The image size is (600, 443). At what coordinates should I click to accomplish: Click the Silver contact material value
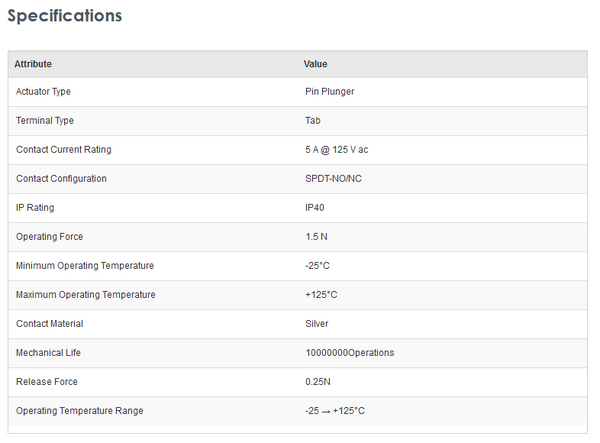[x=317, y=324]
